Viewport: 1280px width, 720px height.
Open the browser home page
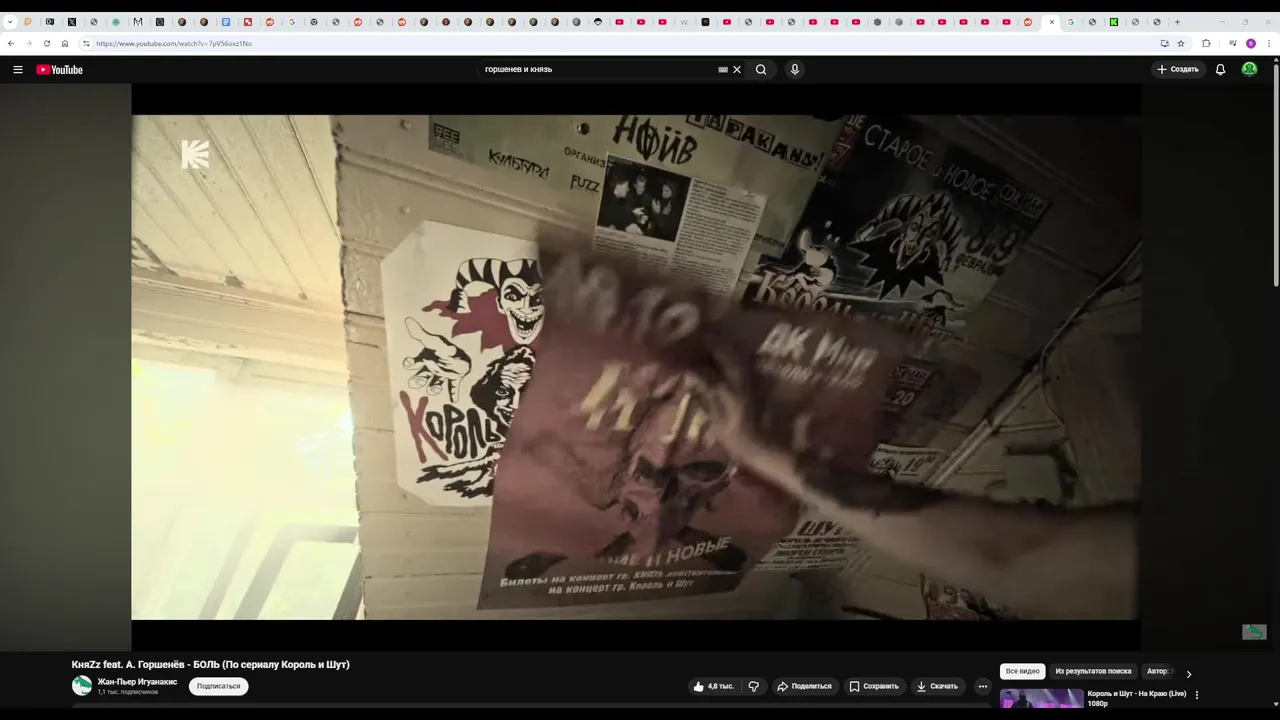(65, 43)
